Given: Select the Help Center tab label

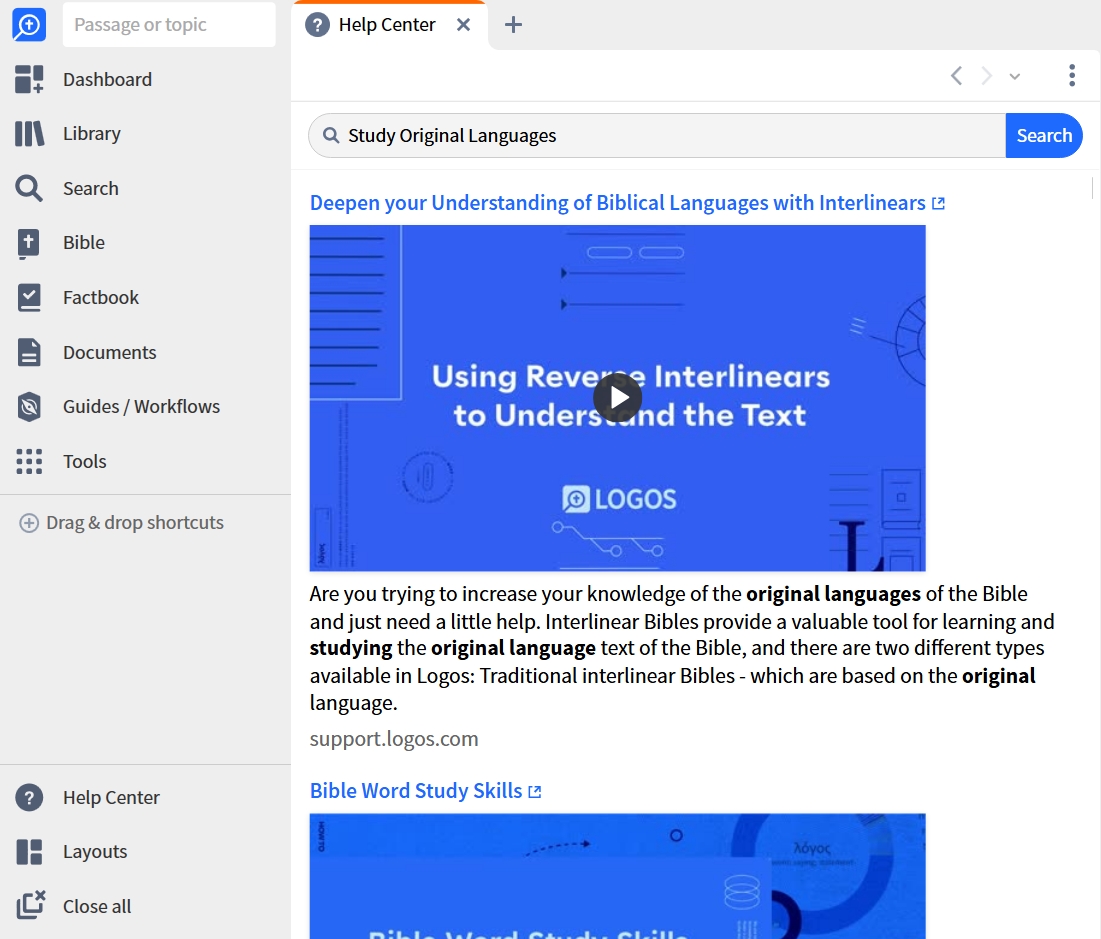Looking at the screenshot, I should click(x=387, y=25).
